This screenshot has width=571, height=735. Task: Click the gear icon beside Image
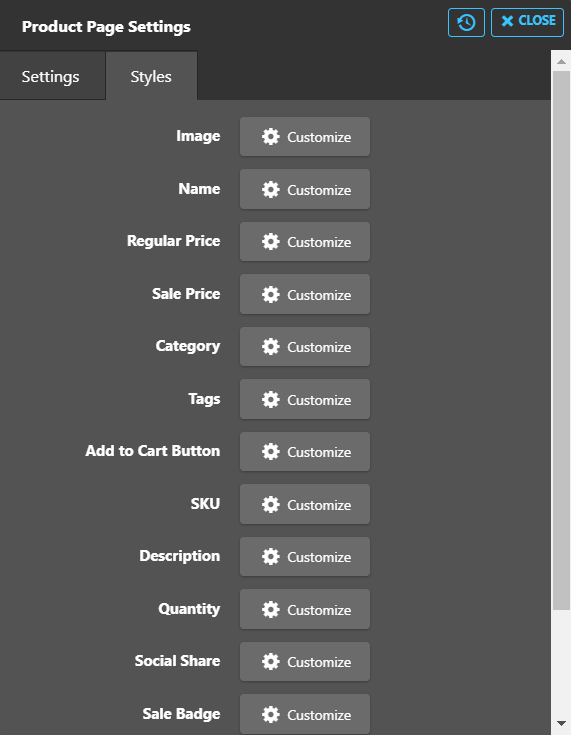pos(270,137)
